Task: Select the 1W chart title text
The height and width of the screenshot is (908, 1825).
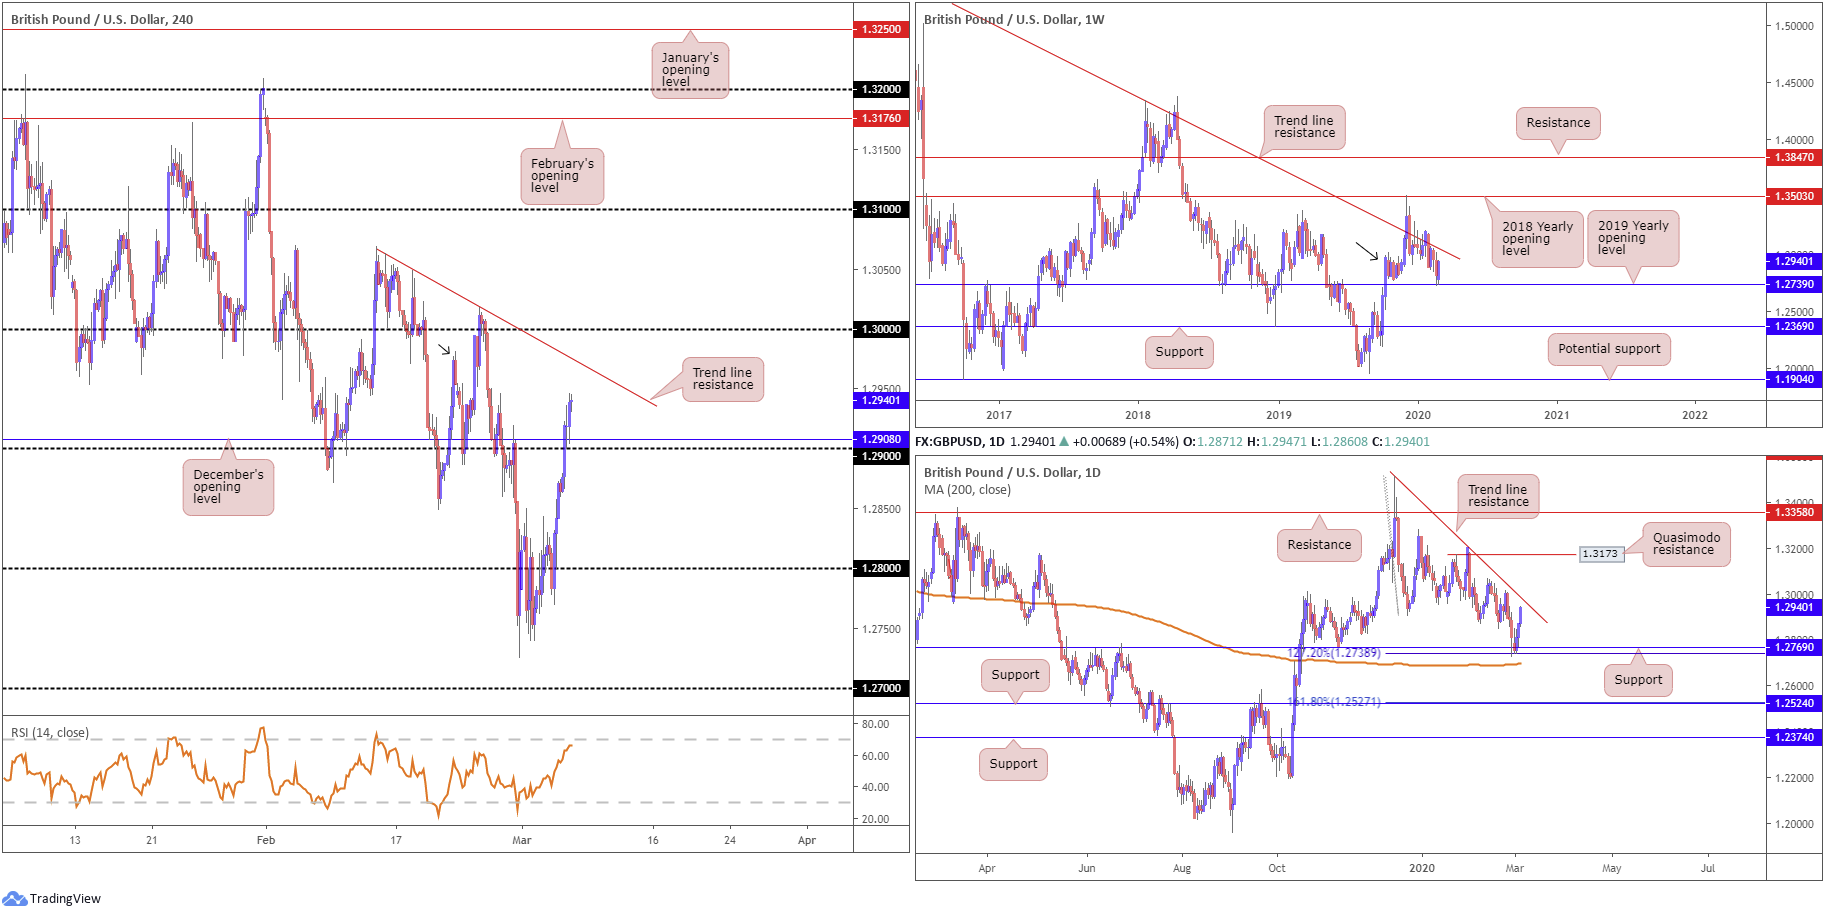Action: [x=1014, y=19]
